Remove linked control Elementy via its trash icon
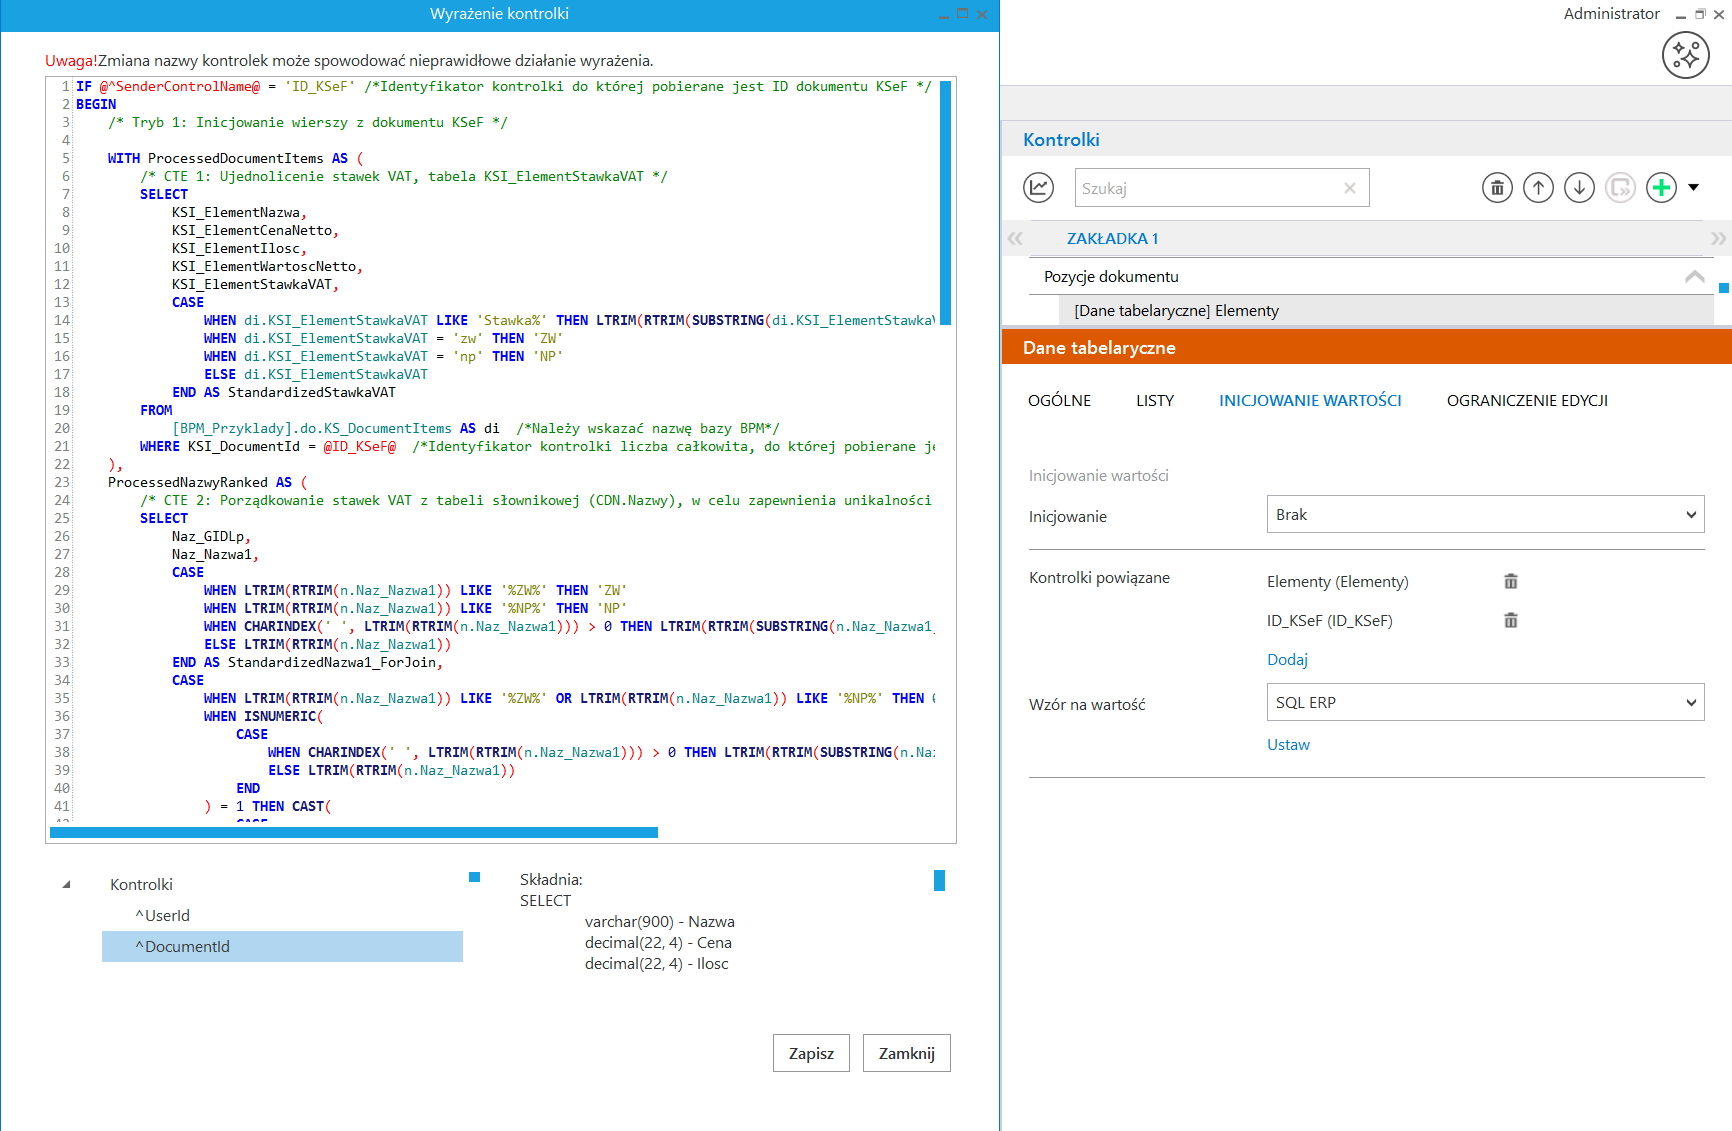This screenshot has height=1131, width=1732. pos(1510,581)
